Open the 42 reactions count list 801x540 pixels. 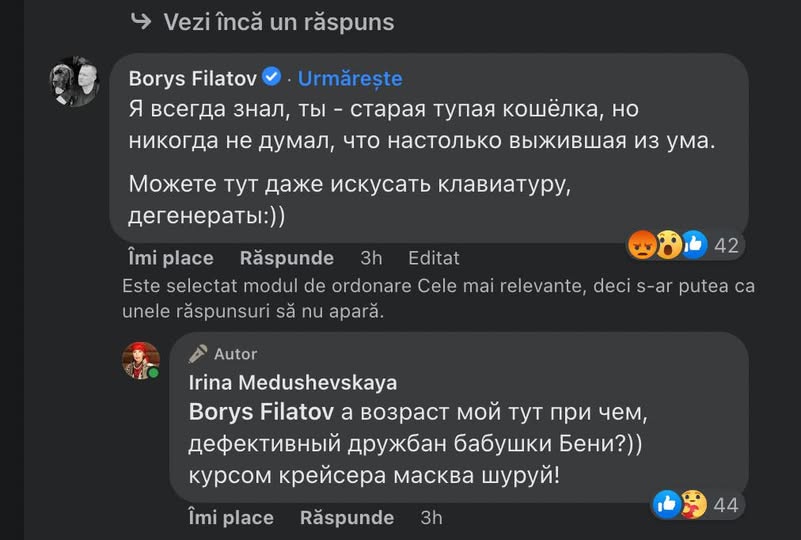pos(727,244)
